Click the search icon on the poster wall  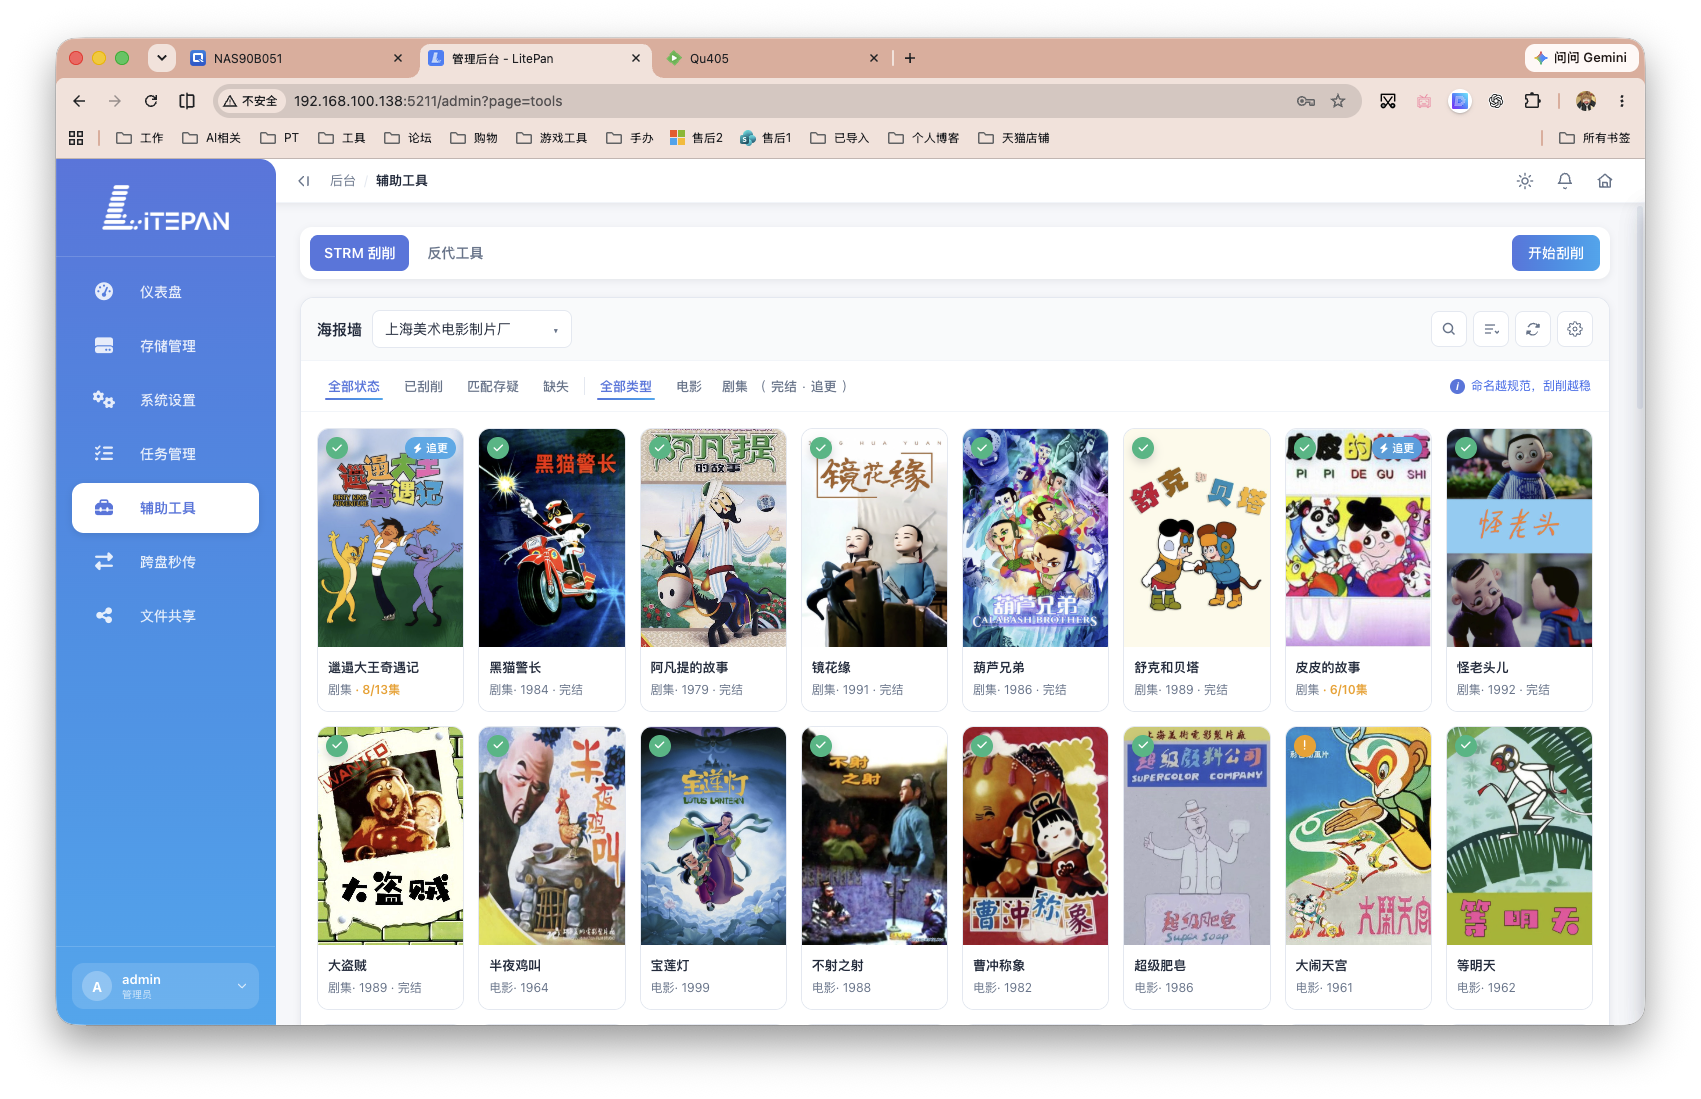(x=1449, y=329)
